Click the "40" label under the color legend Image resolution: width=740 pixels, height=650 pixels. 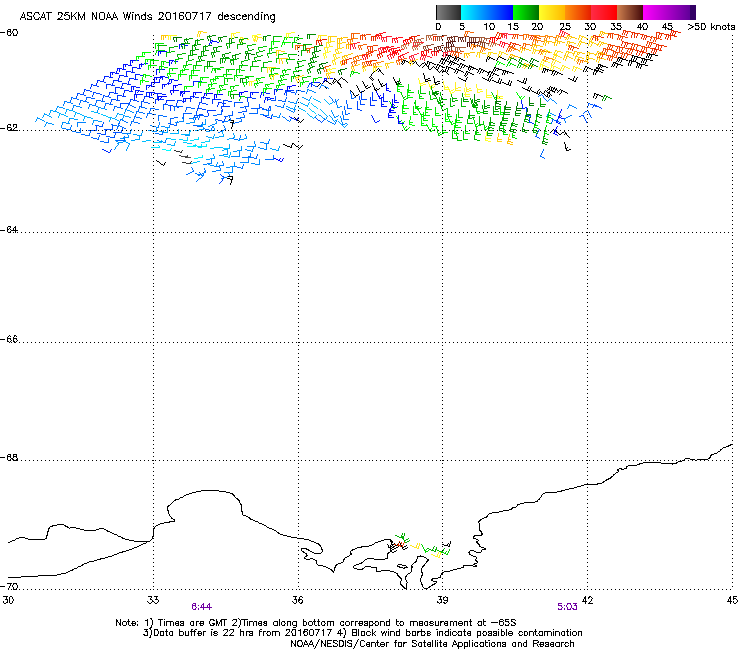642,27
